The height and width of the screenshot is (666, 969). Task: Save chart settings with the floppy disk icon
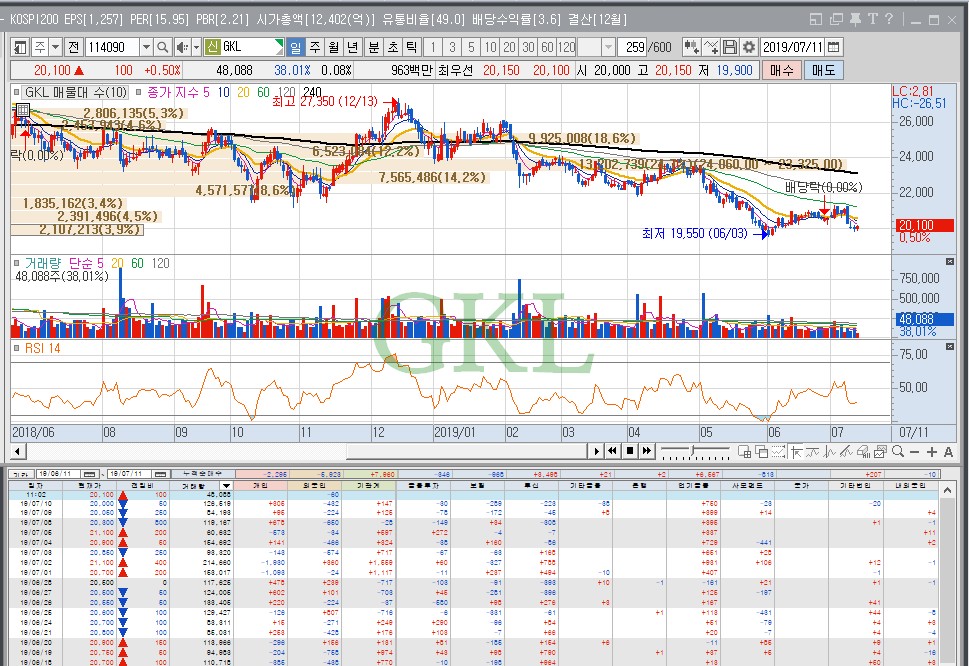(730, 47)
